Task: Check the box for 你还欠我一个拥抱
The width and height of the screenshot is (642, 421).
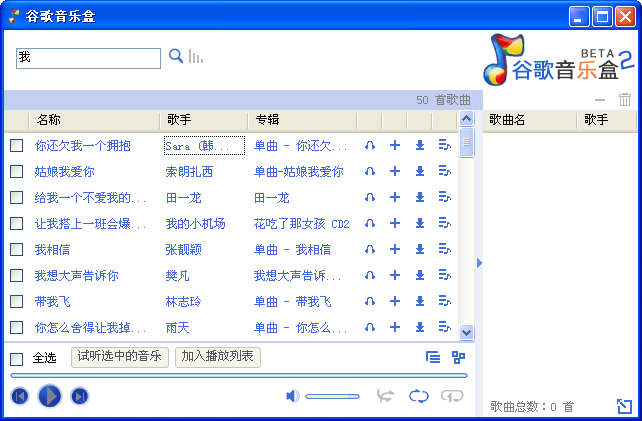Action: point(16,145)
